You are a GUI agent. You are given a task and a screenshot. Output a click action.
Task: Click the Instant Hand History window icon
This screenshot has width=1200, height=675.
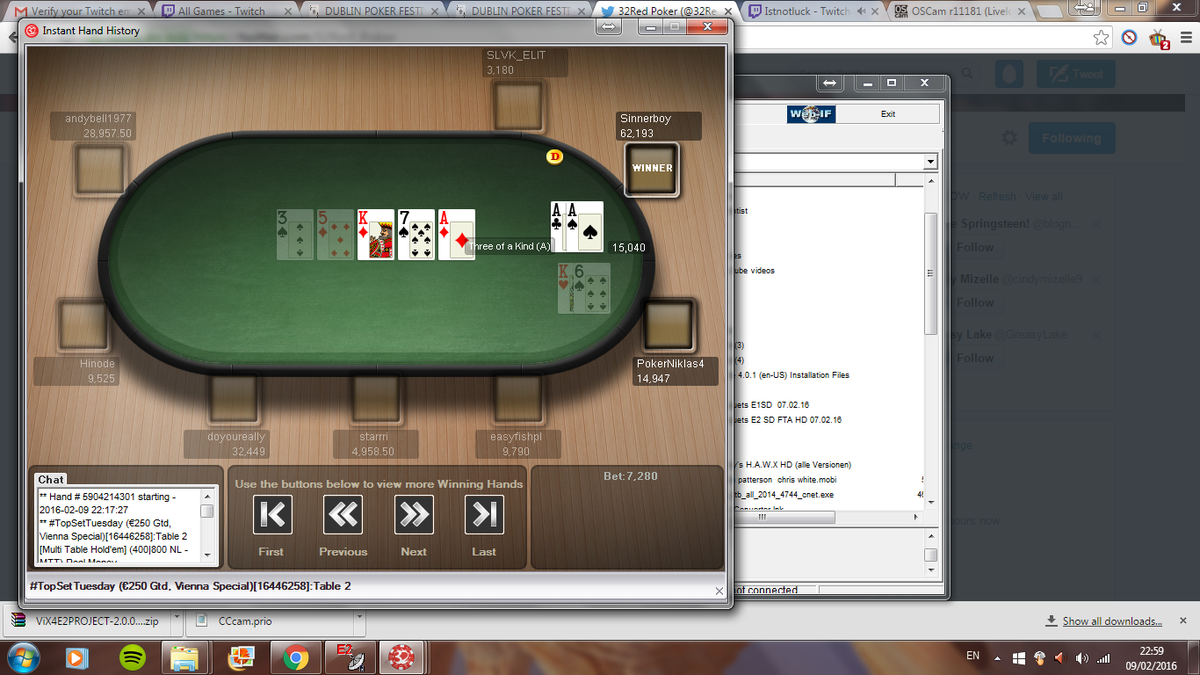[32, 30]
